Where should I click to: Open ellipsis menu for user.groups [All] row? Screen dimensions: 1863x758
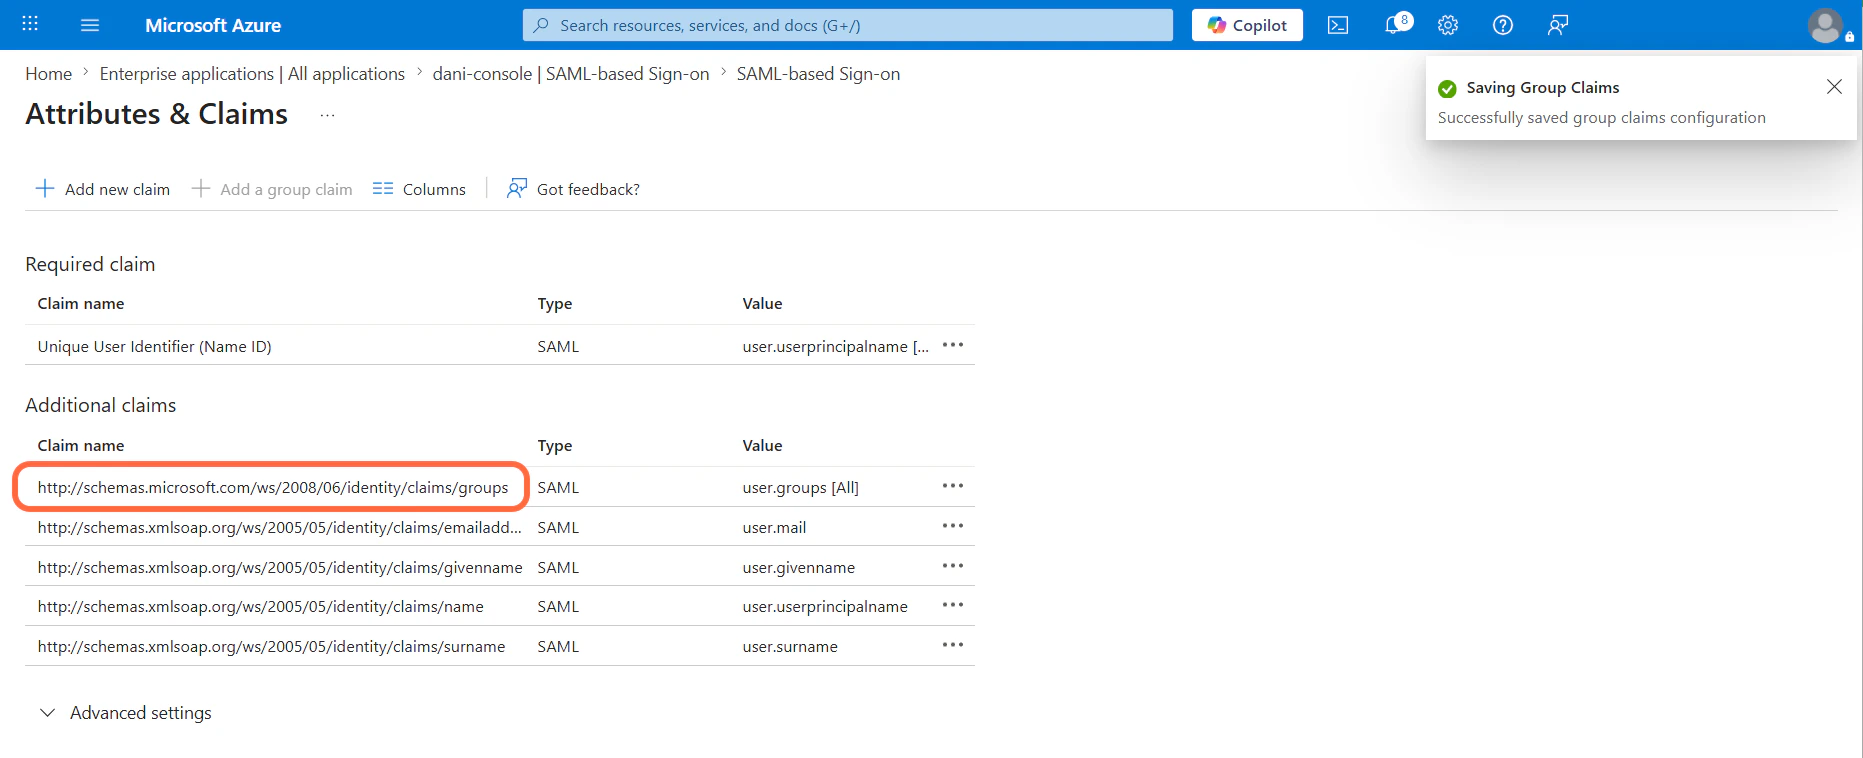click(953, 486)
